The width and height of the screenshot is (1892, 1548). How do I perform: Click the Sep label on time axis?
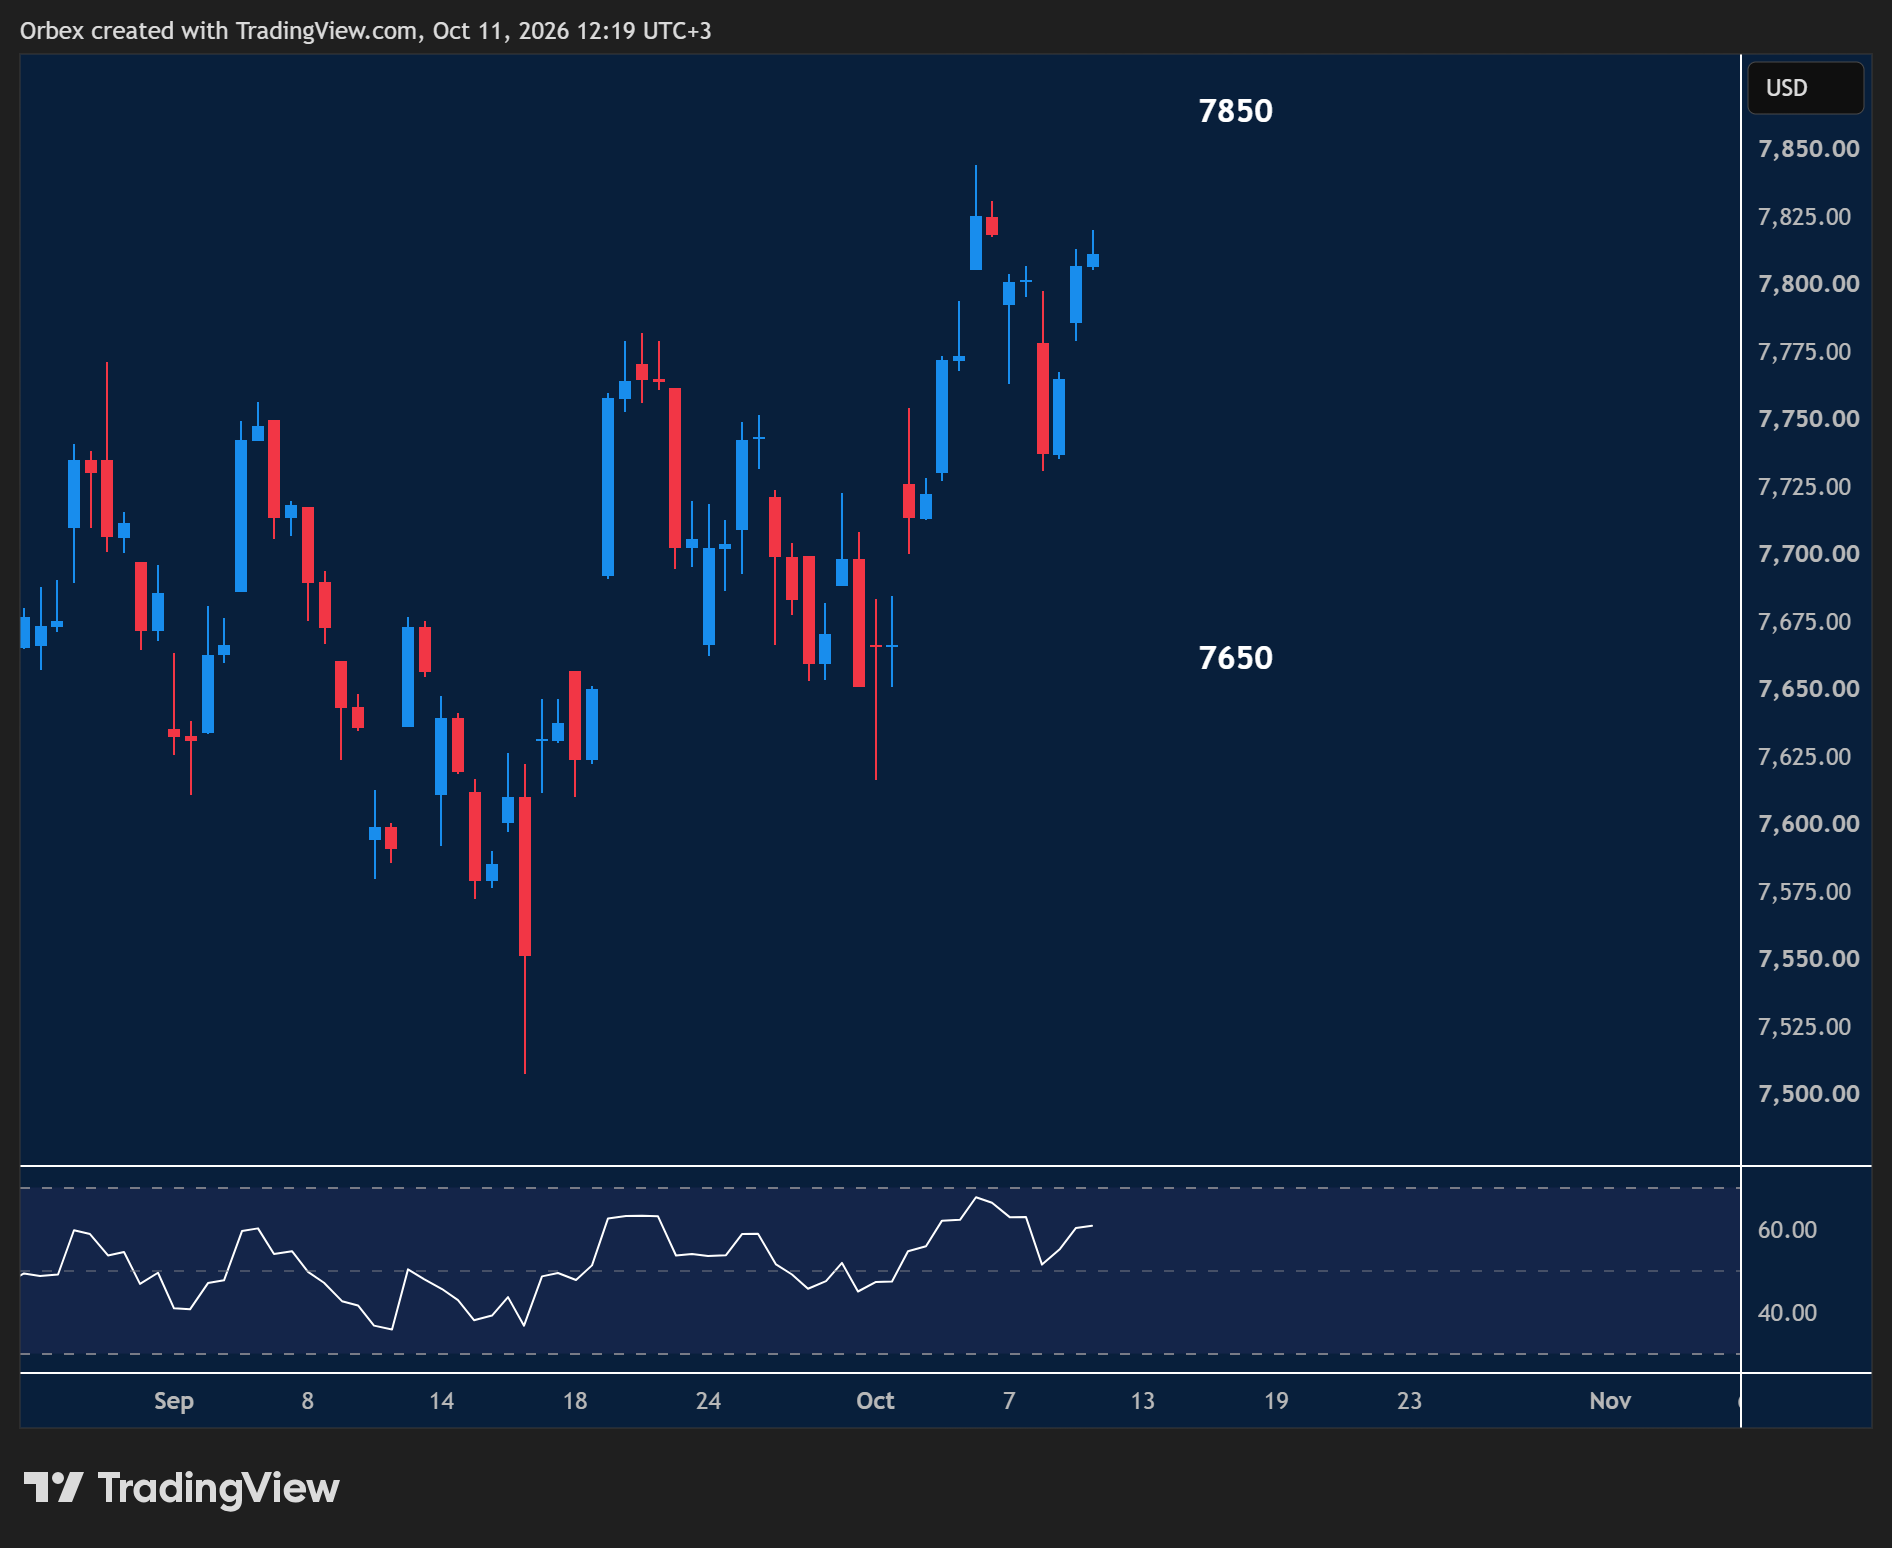pos(174,1401)
